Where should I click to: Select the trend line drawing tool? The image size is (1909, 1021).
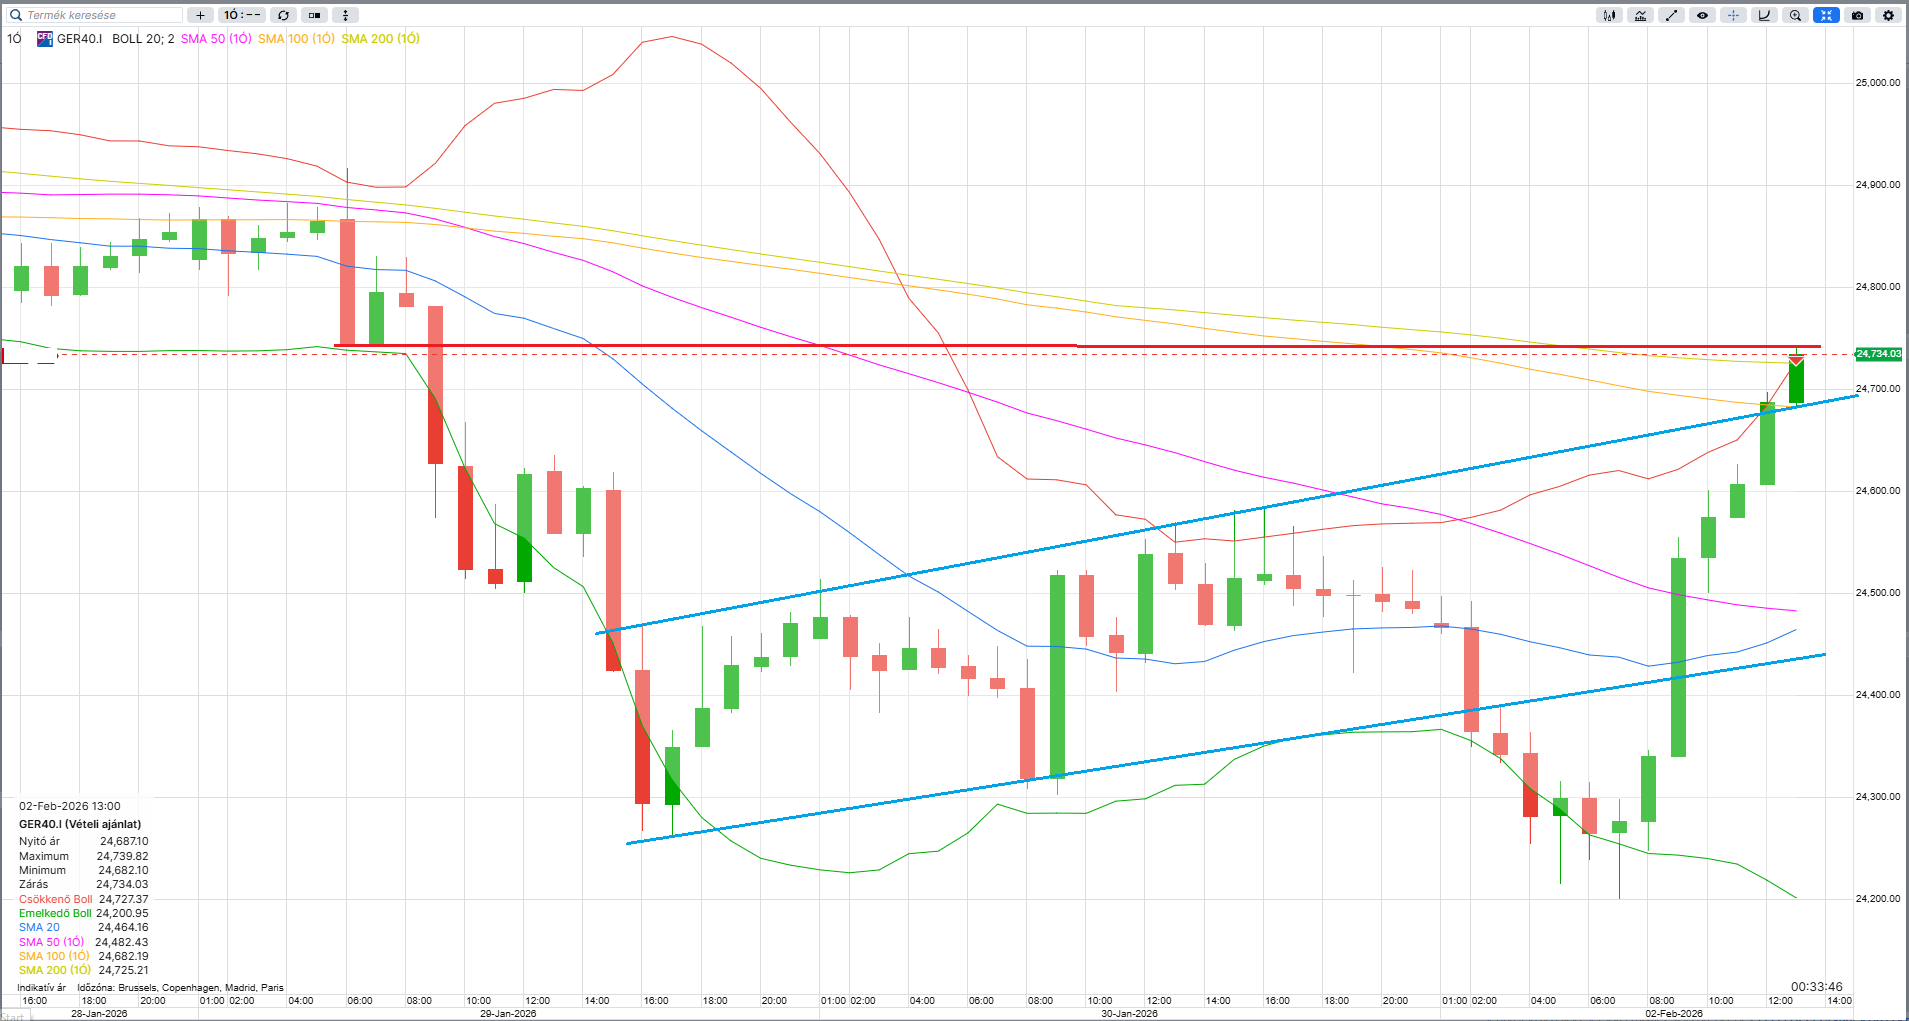(1671, 15)
